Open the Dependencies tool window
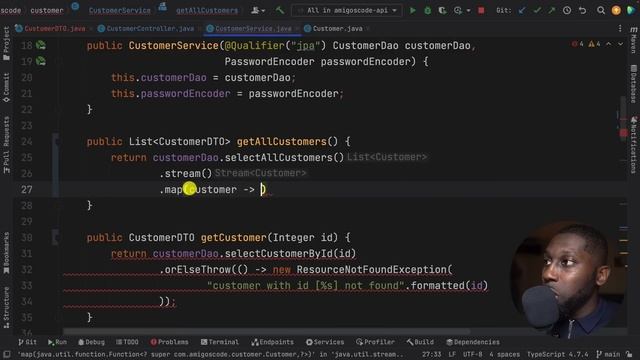 (x=473, y=342)
